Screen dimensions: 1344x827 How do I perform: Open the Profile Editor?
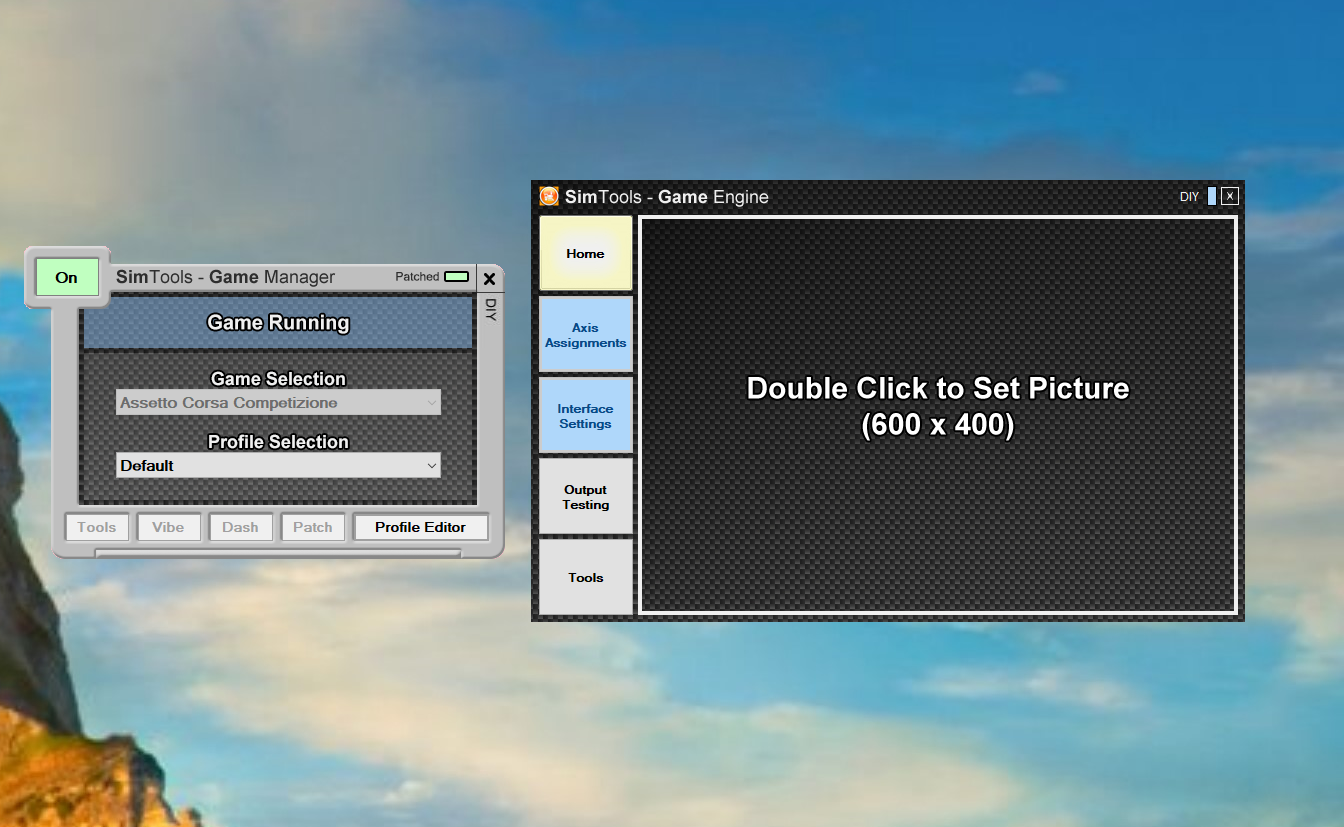click(x=421, y=527)
